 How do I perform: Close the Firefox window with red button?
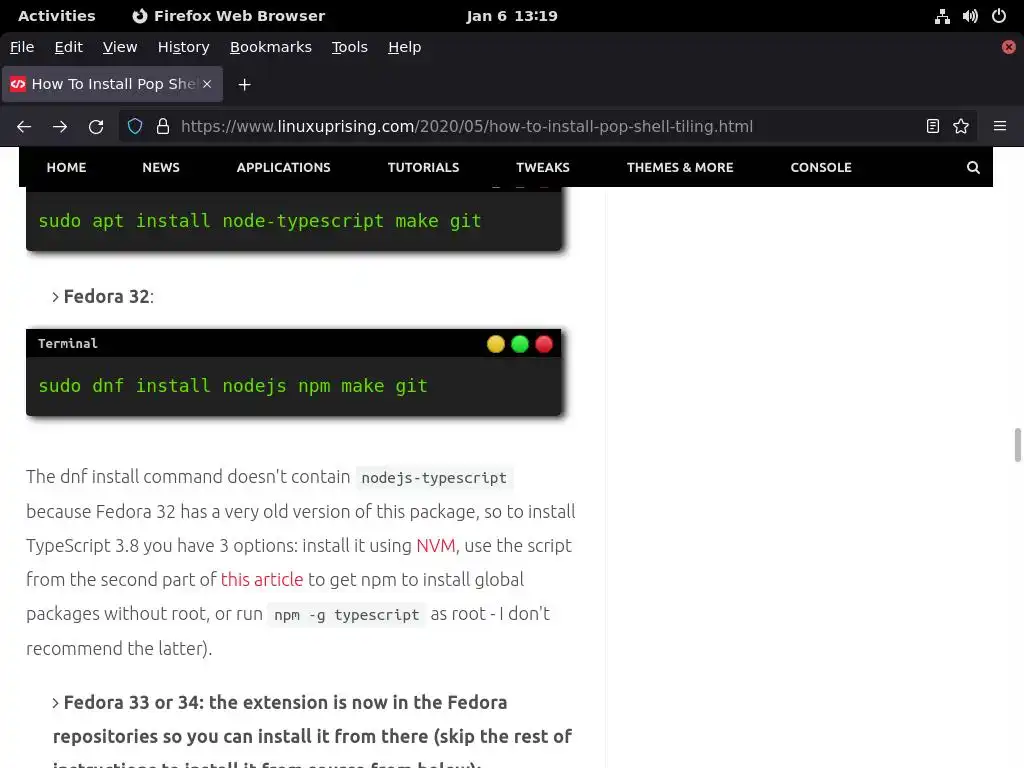pos(1008,47)
